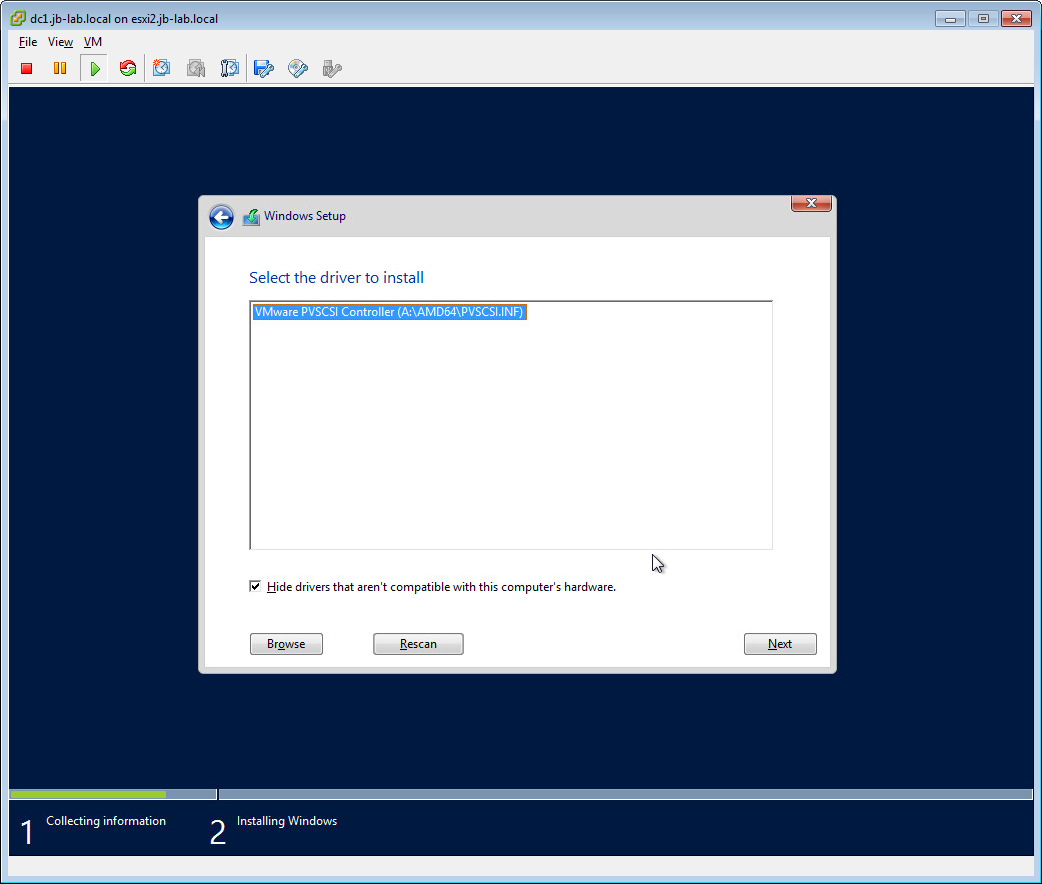Open the Snapshot Manager

pos(230,69)
